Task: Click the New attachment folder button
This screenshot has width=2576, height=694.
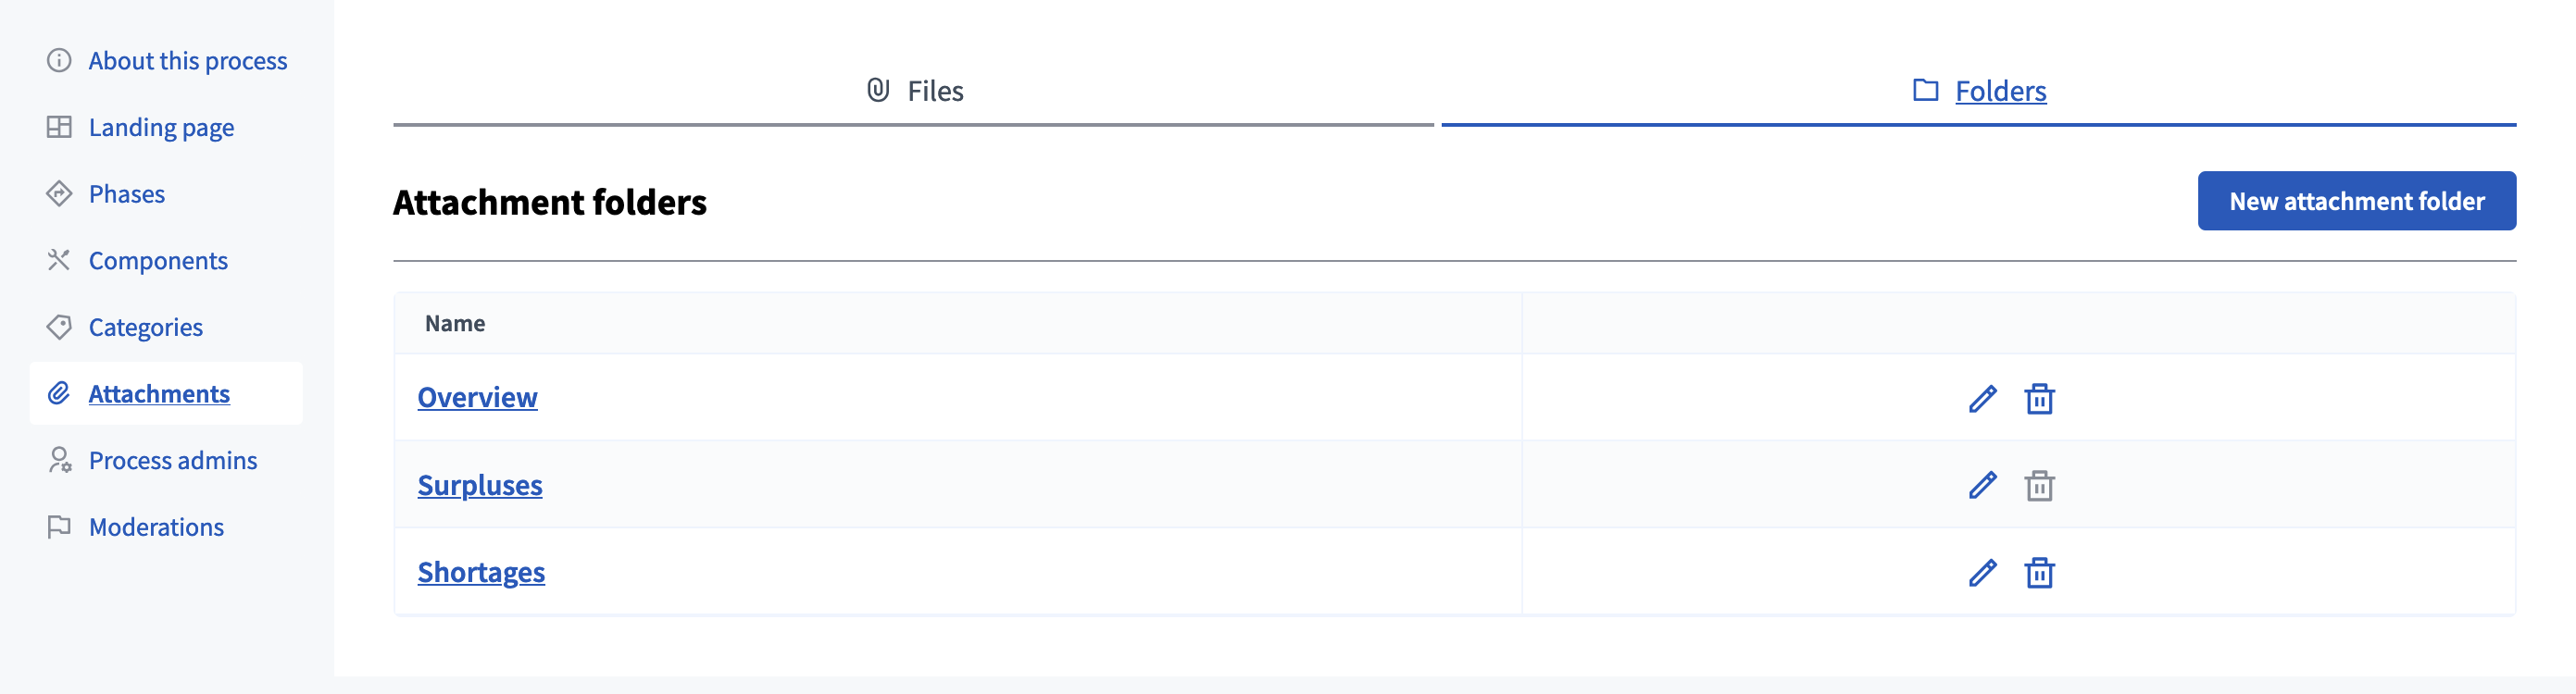Action: (2355, 201)
